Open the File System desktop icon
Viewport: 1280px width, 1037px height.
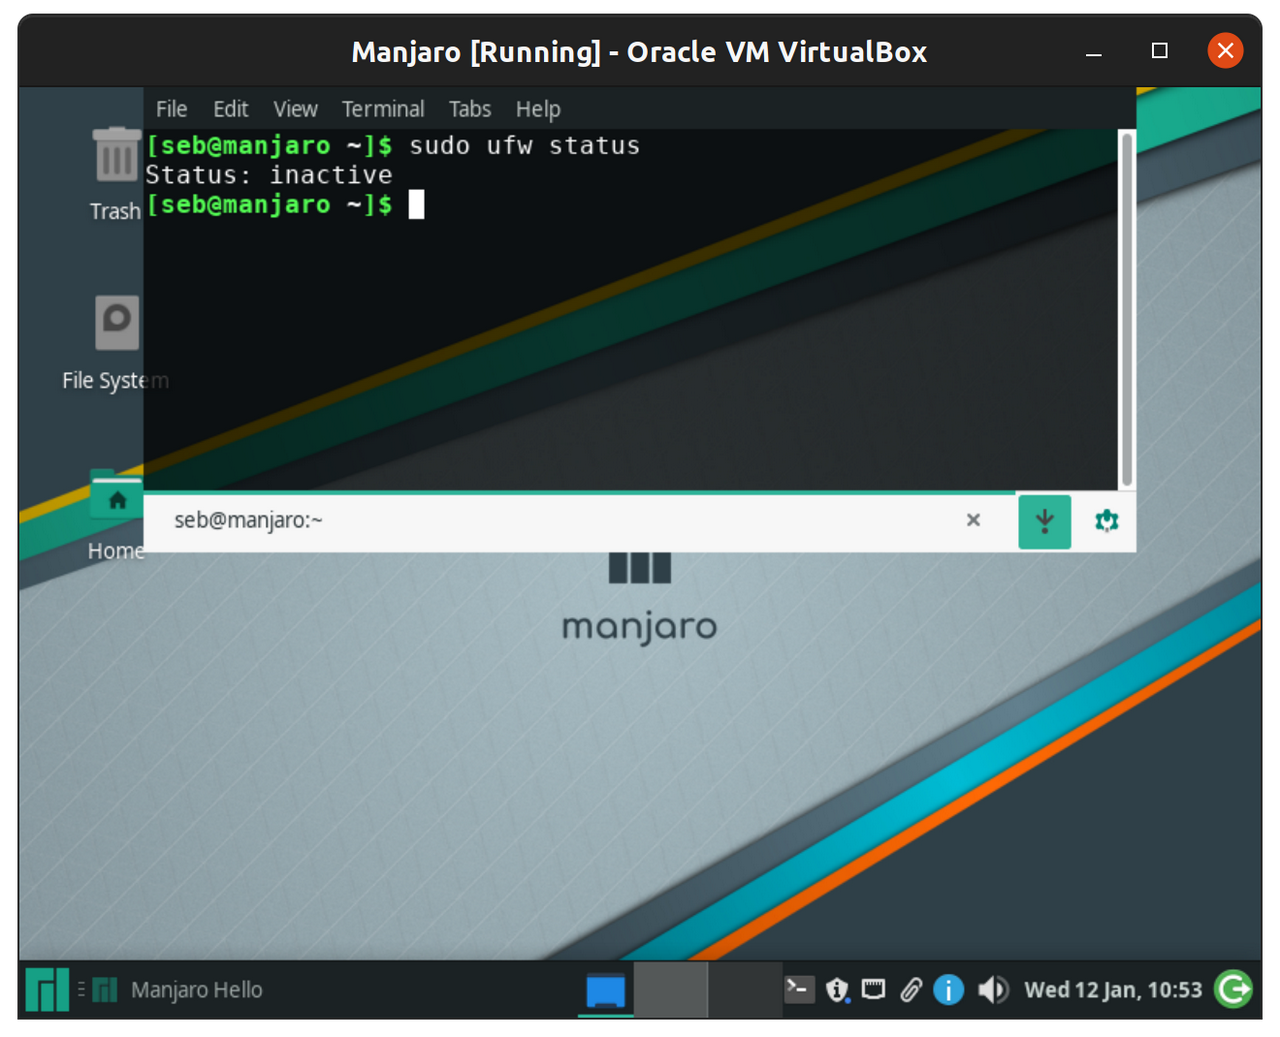tap(116, 323)
